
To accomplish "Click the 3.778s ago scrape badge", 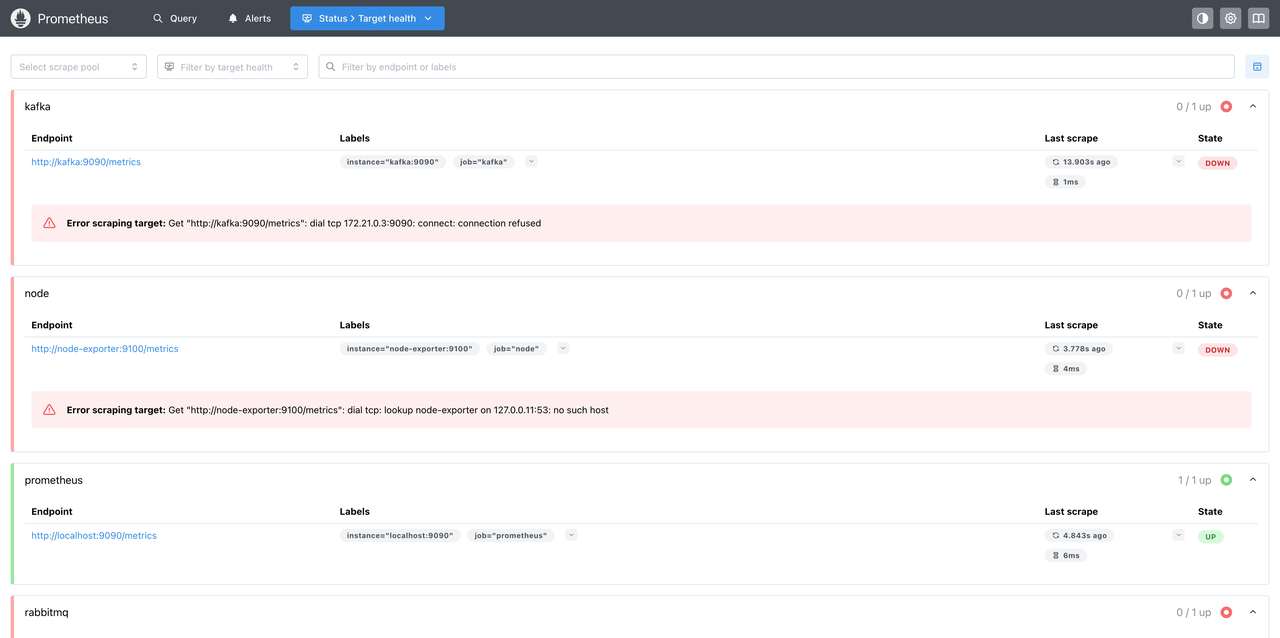I will (x=1079, y=349).
